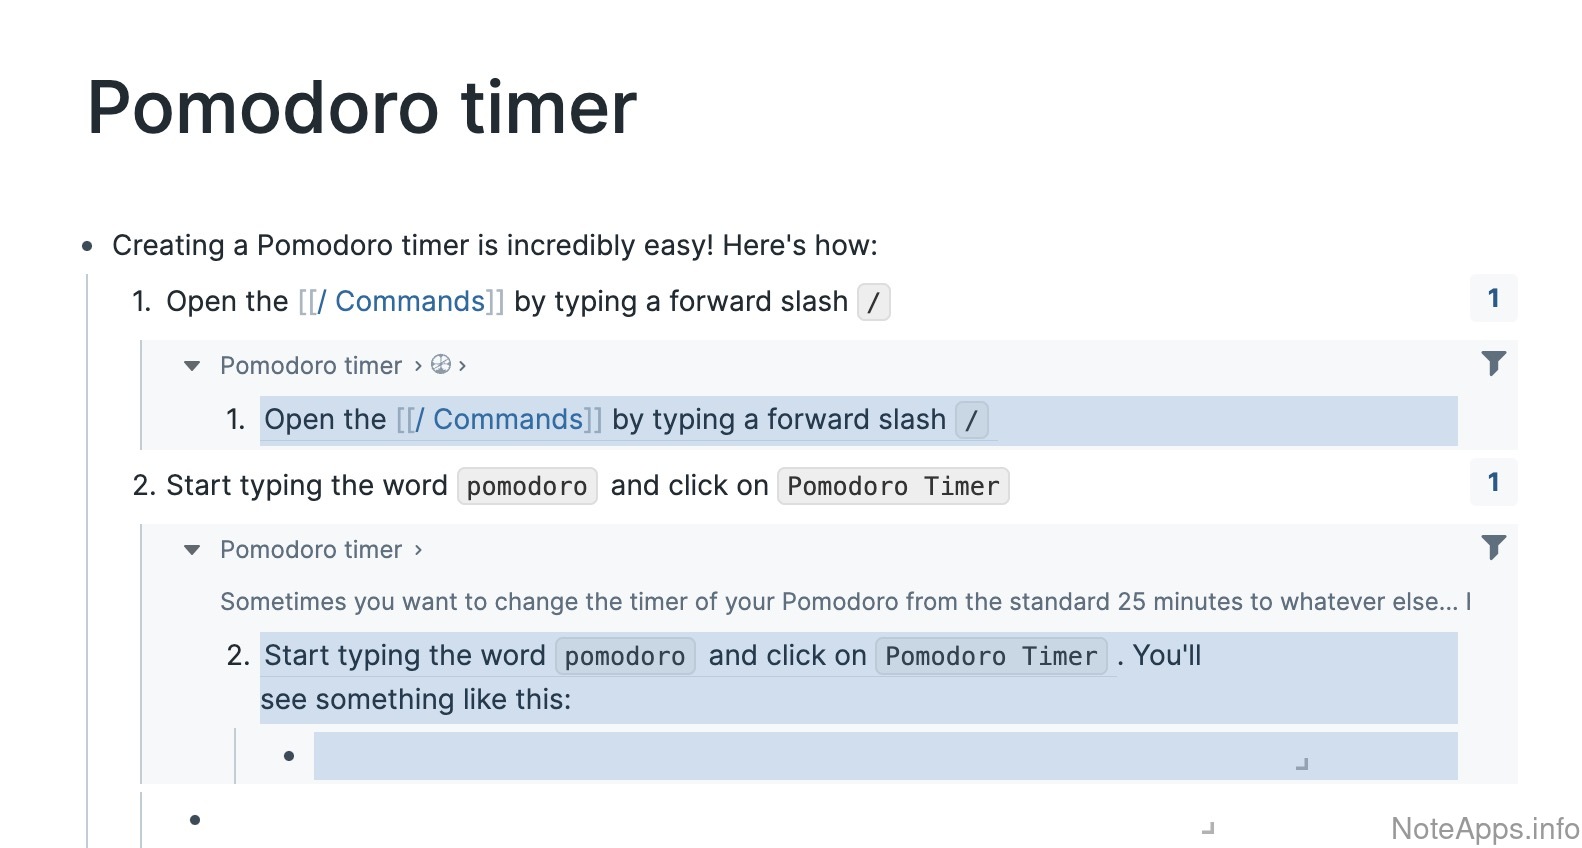Click the resize handle left of NoteApps.info

tap(1208, 828)
